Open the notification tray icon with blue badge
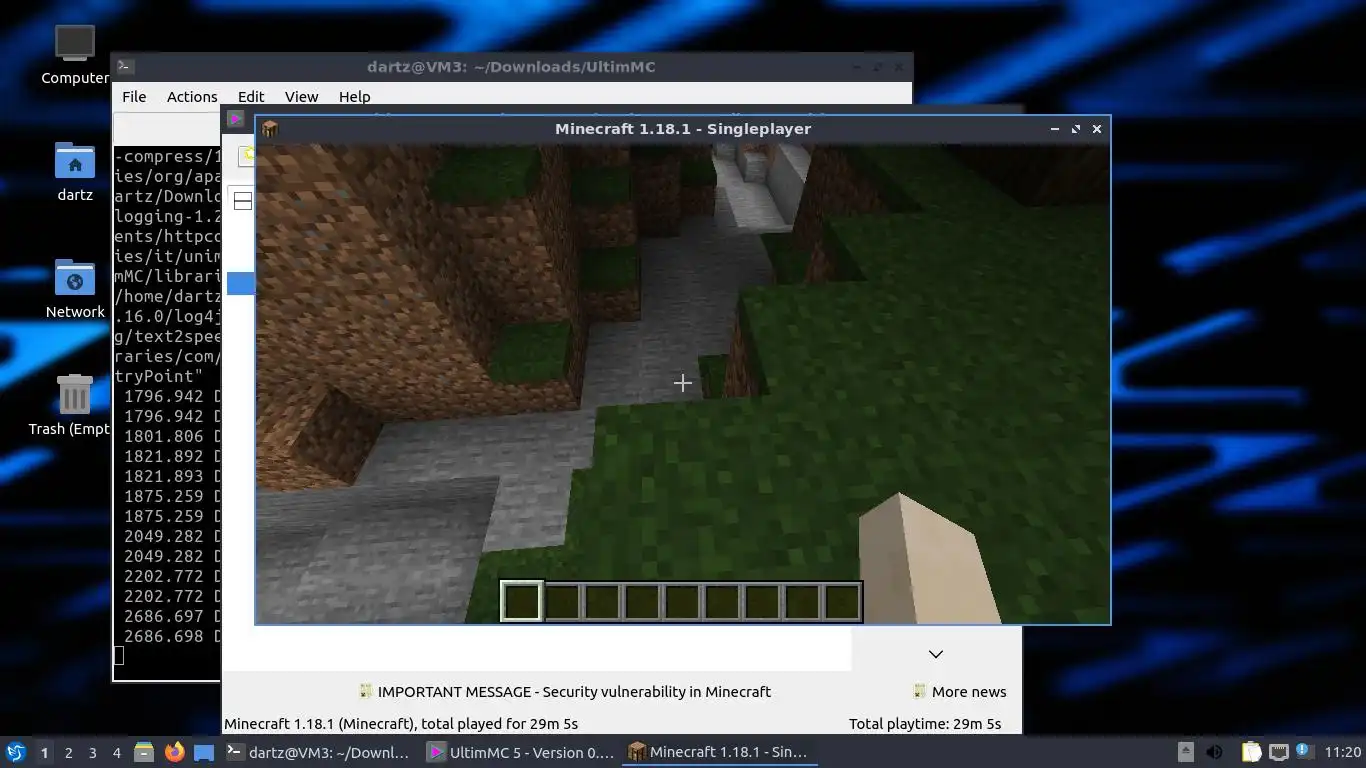Viewport: 1366px width, 768px height. click(x=1304, y=751)
